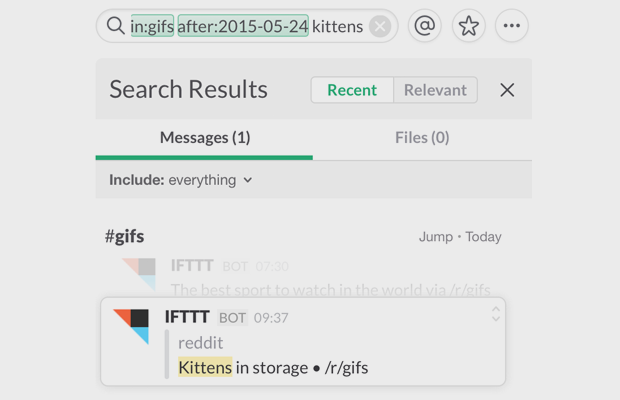620x400 pixels.
Task: Clear the search query with the X icon
Action: pyautogui.click(x=380, y=27)
